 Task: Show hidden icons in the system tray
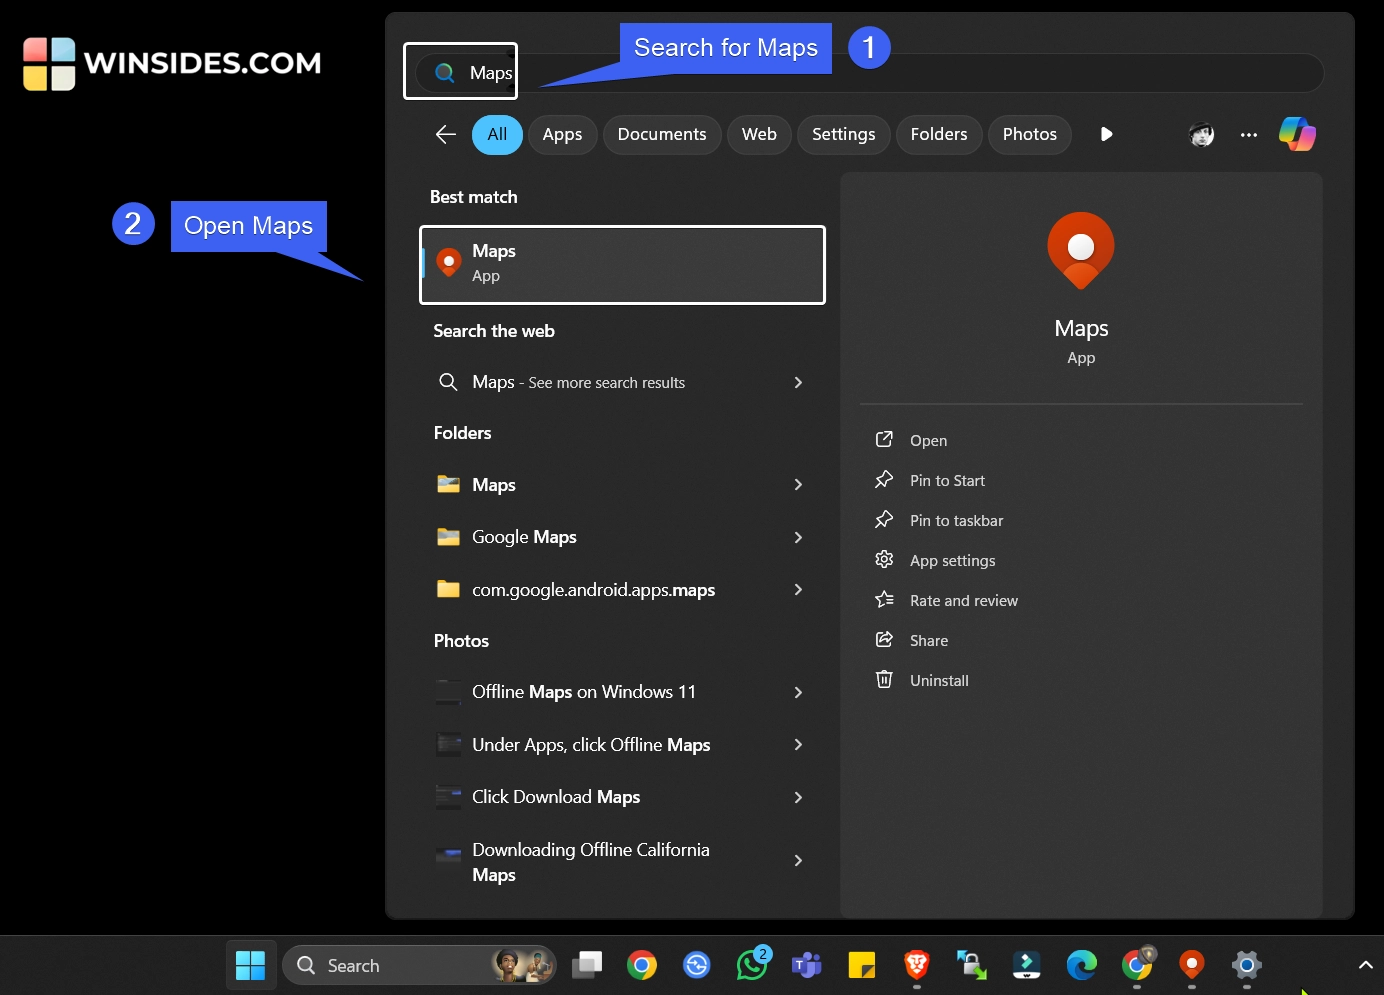coord(1365,965)
